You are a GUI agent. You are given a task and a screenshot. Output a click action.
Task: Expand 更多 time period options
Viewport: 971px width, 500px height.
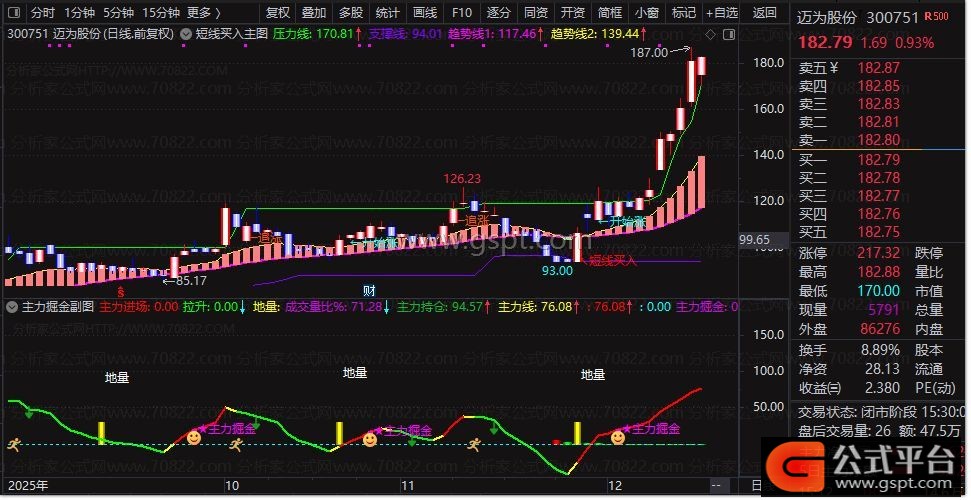(x=204, y=13)
